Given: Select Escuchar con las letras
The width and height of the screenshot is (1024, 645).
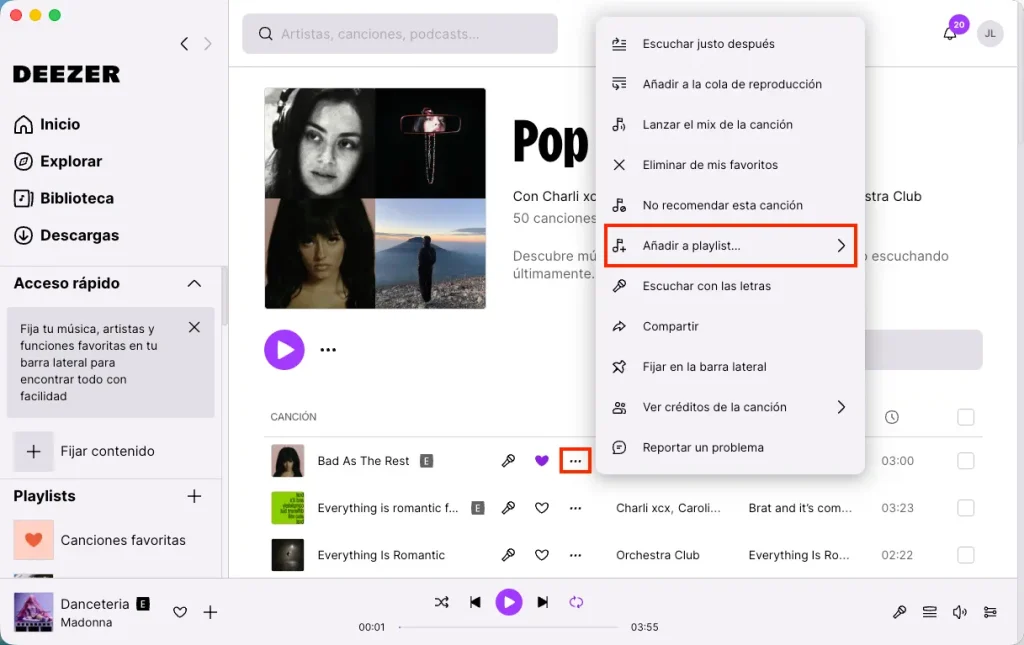Looking at the screenshot, I should (x=730, y=286).
